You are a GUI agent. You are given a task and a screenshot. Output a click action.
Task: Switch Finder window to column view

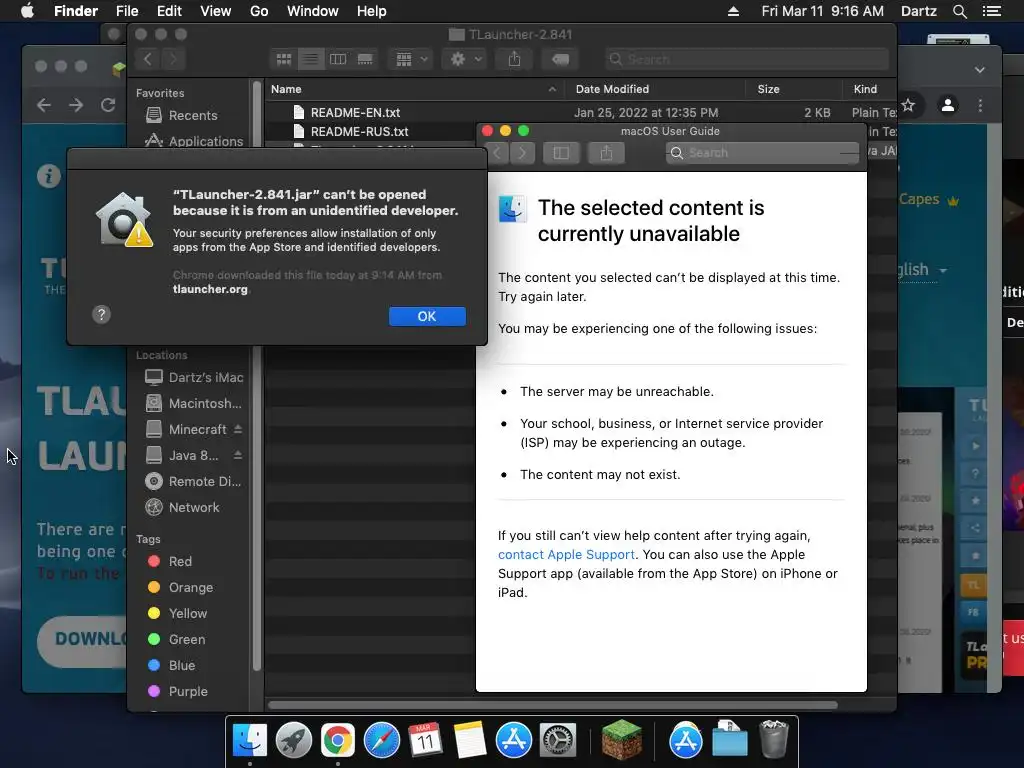(x=338, y=59)
